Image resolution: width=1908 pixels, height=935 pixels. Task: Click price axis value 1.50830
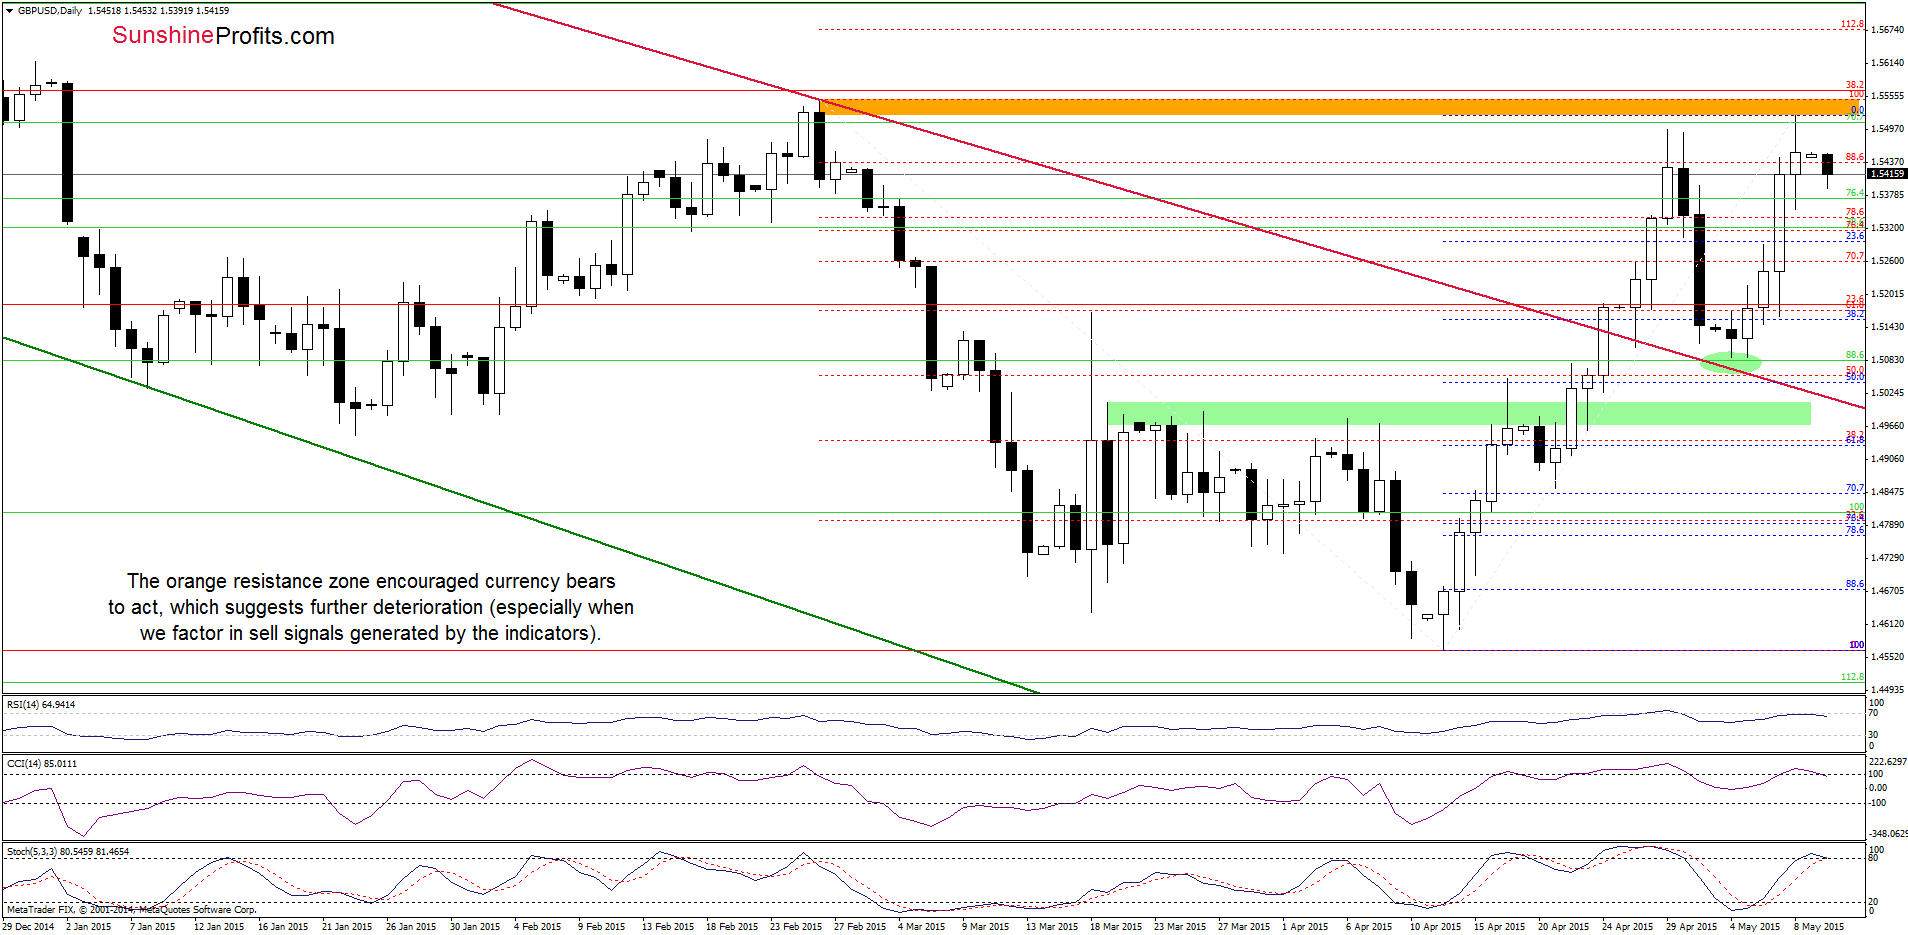1887,360
